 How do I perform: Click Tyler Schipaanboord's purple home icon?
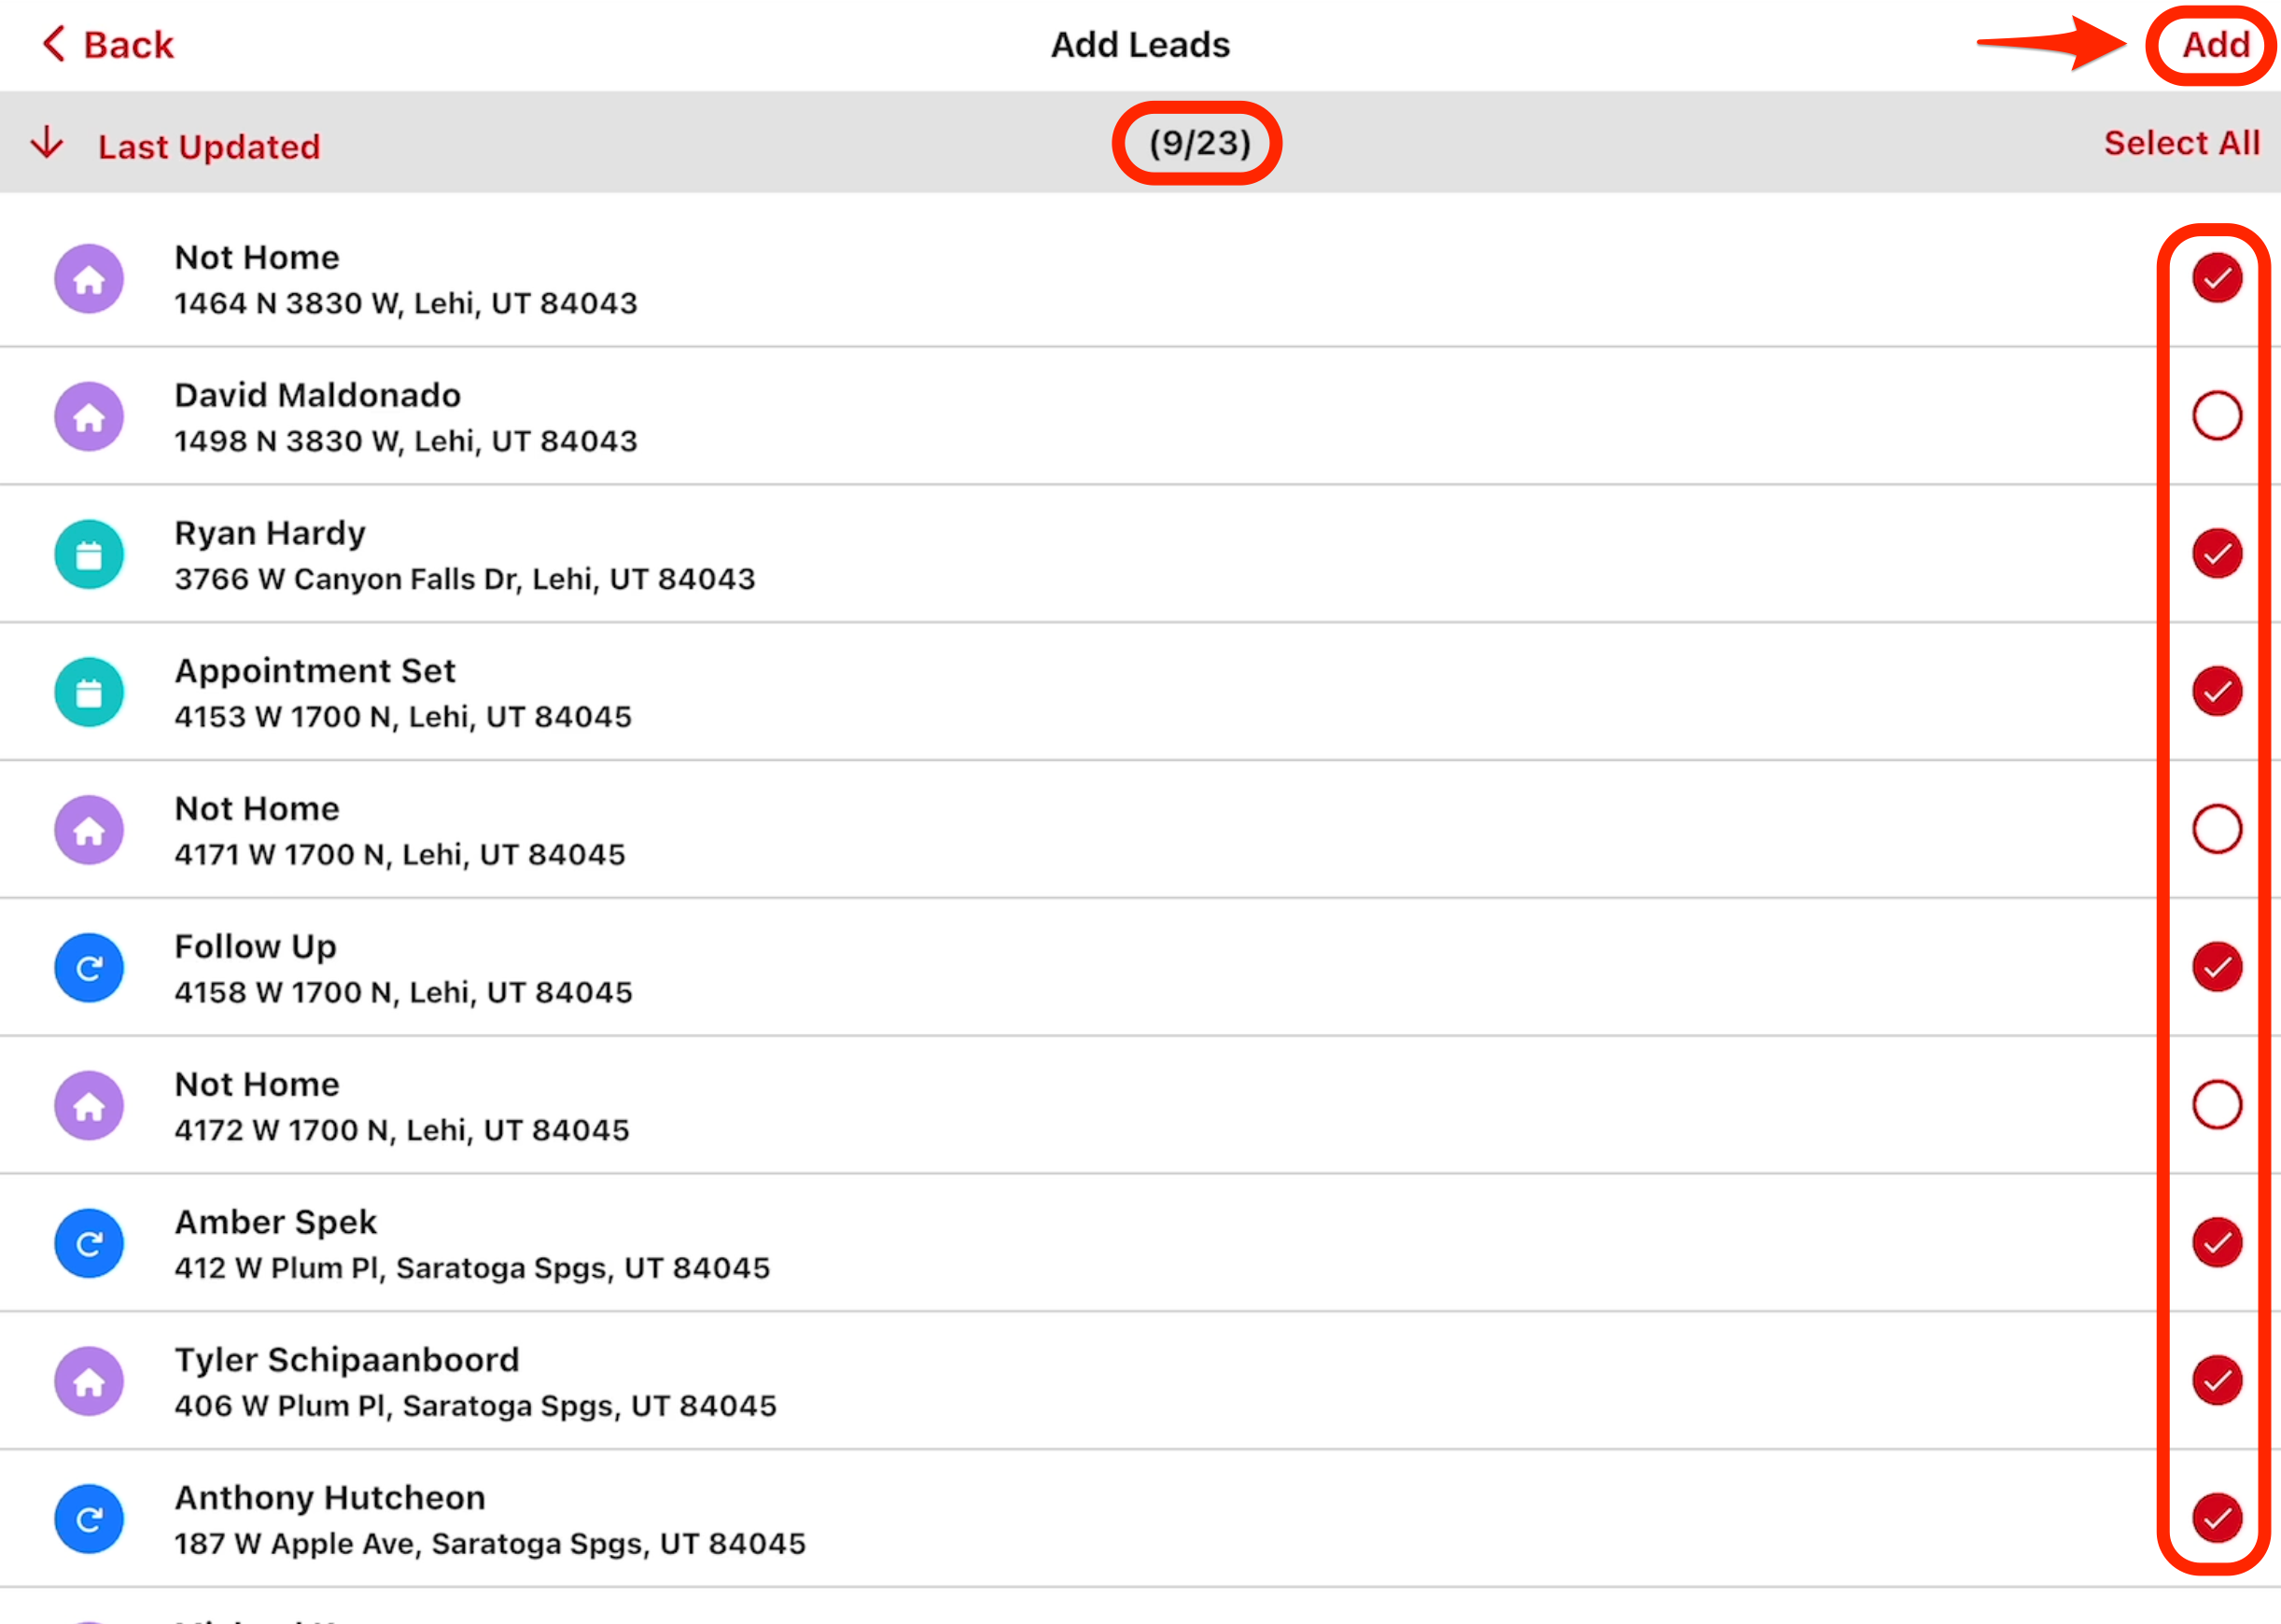[x=89, y=1381]
